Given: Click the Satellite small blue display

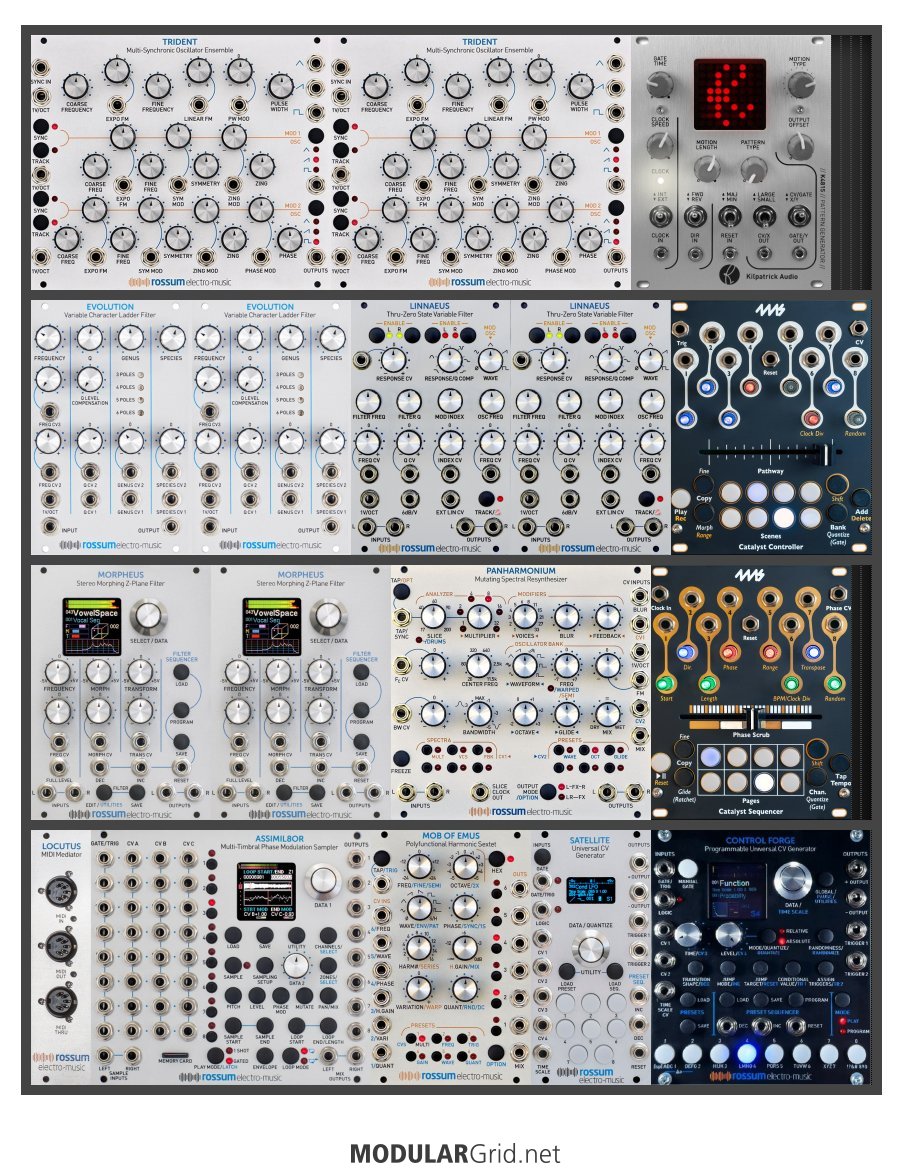Looking at the screenshot, I should (591, 892).
